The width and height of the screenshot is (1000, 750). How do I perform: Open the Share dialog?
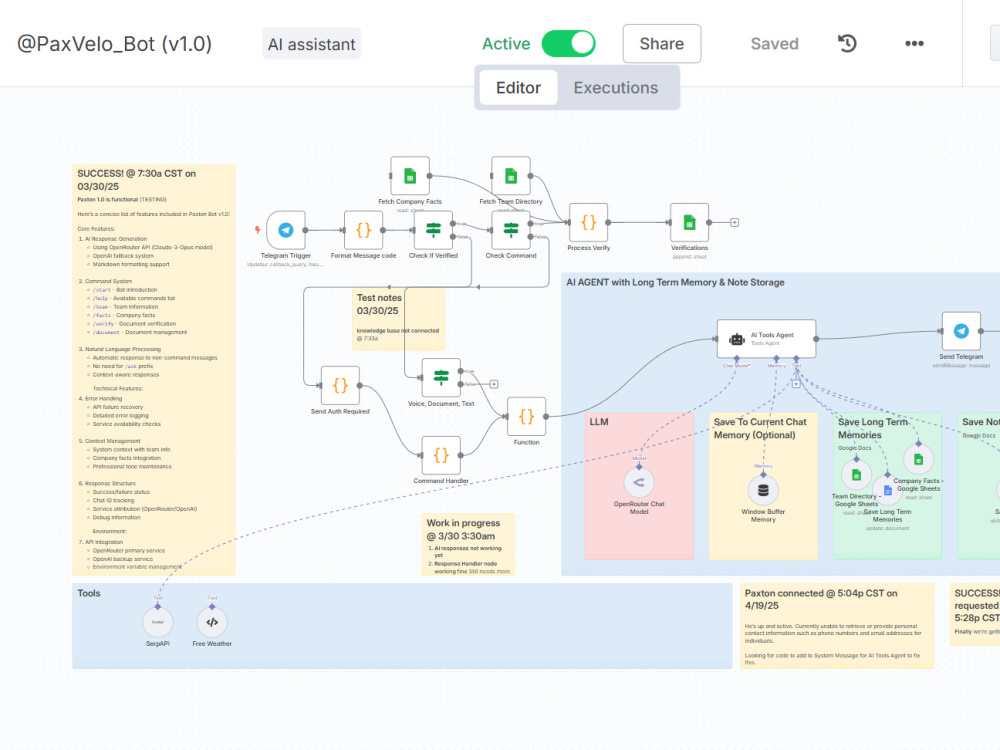point(661,43)
